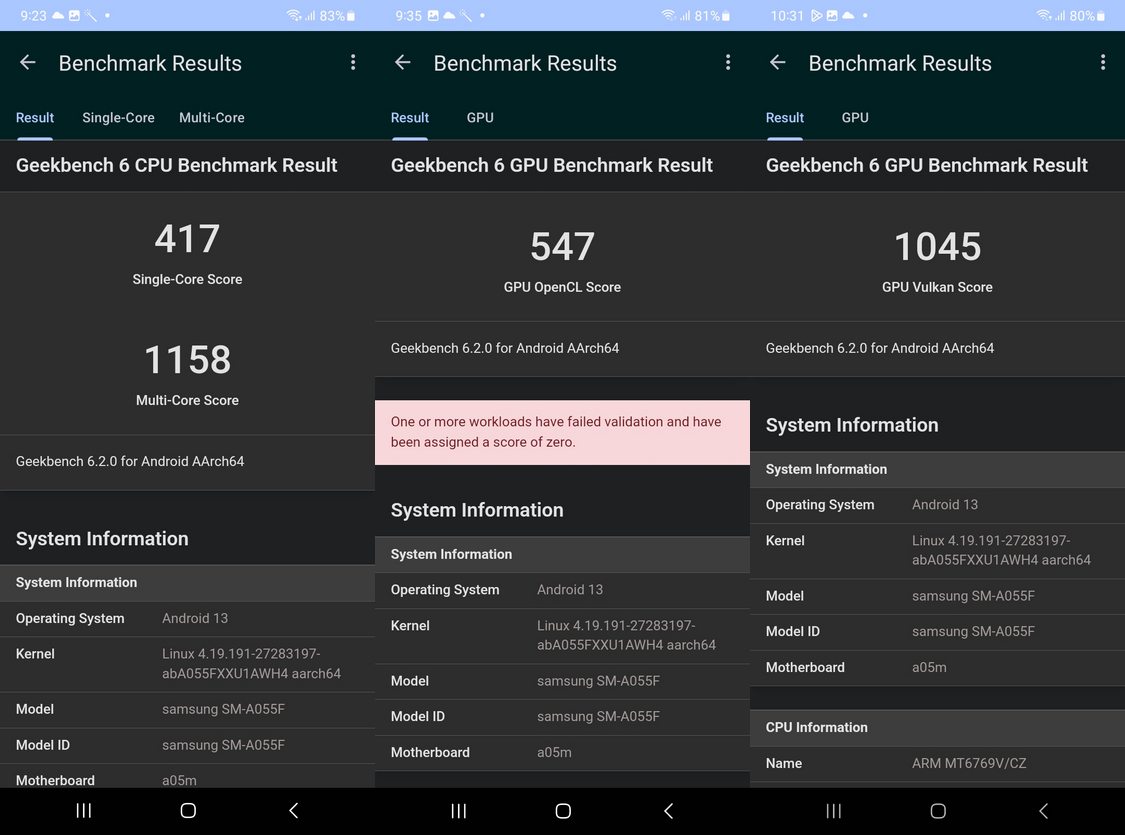1125x835 pixels.
Task: Tap back arrow in the OpenCL Benchmark Results screen
Action: click(x=403, y=62)
